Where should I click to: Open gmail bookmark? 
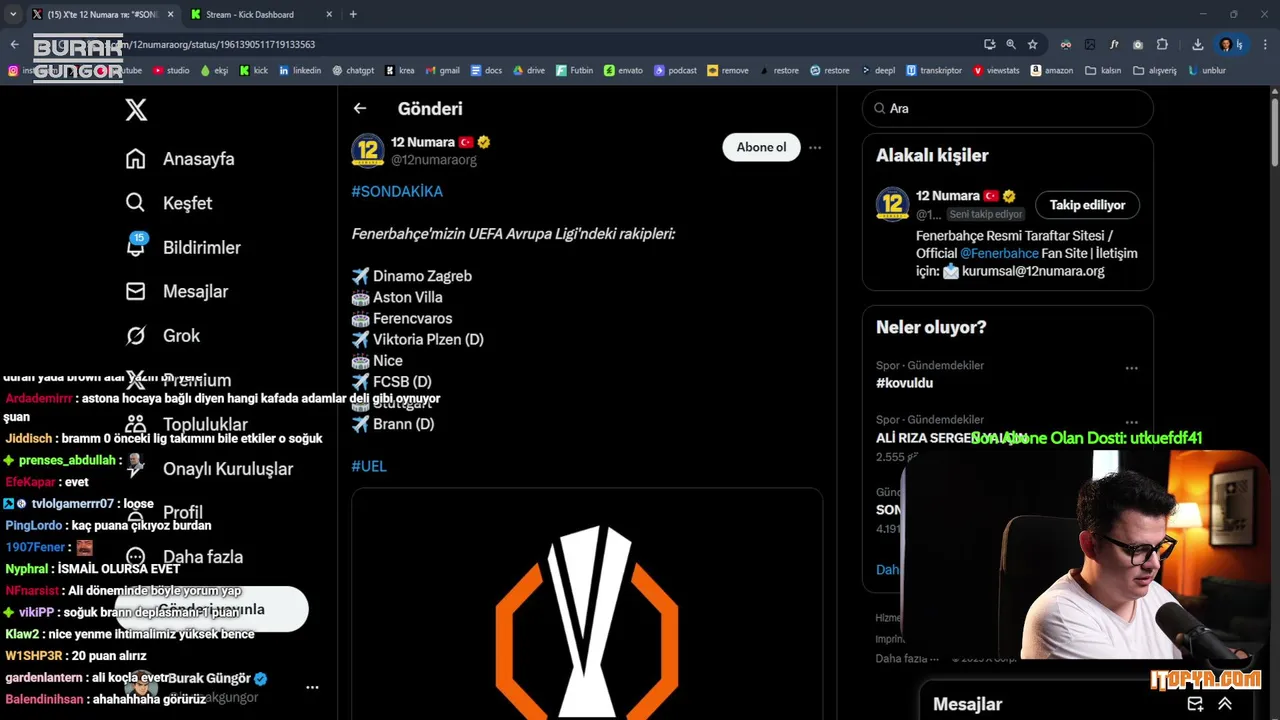(x=442, y=71)
